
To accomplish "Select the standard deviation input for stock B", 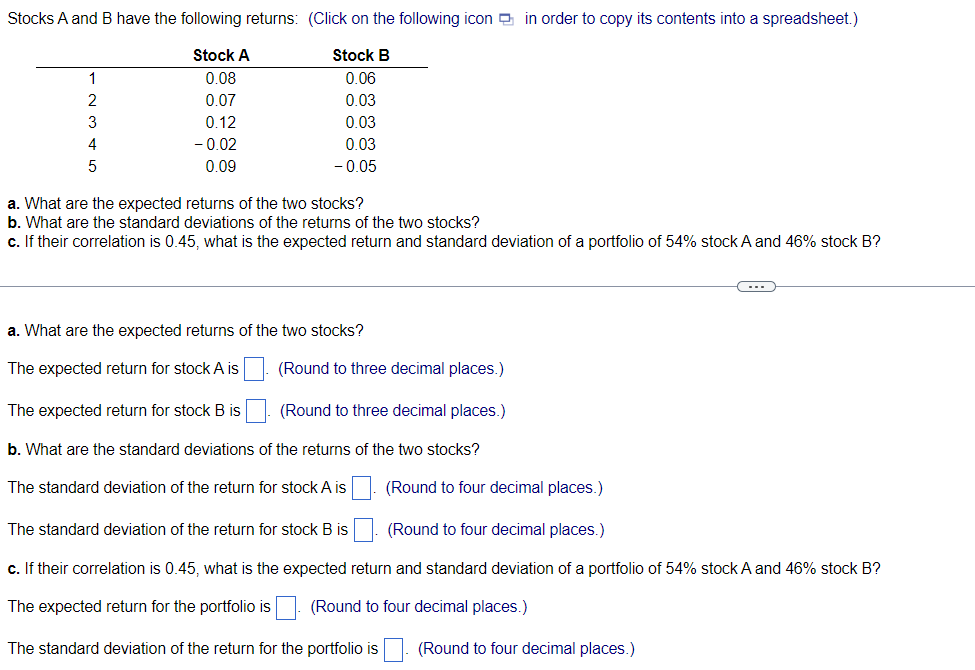I will click(363, 530).
